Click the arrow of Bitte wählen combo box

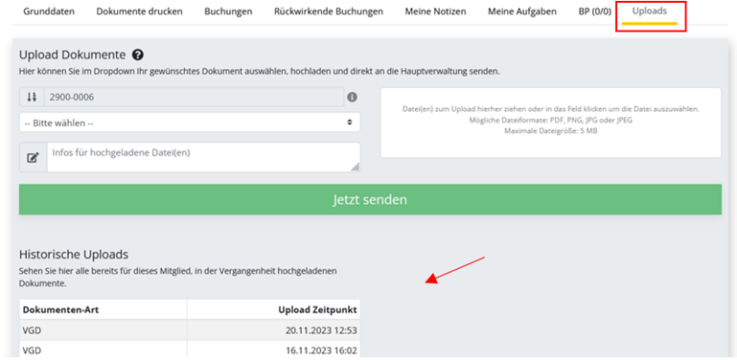(350, 122)
